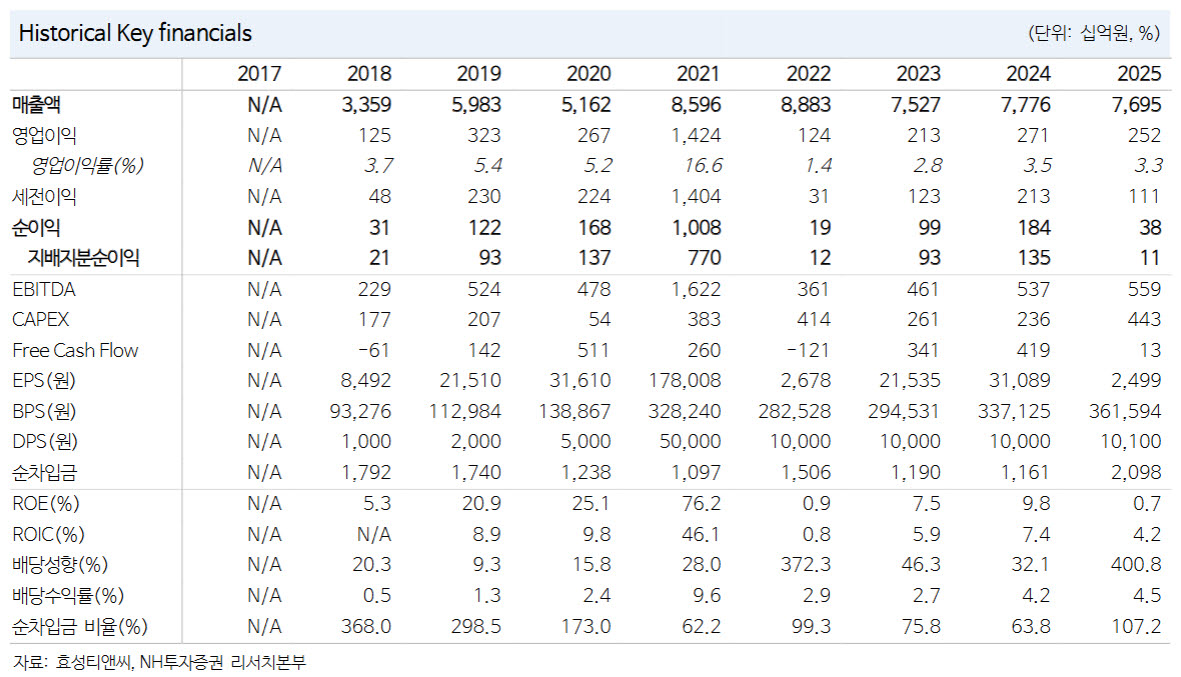Click the EBITDA row label

coord(44,289)
